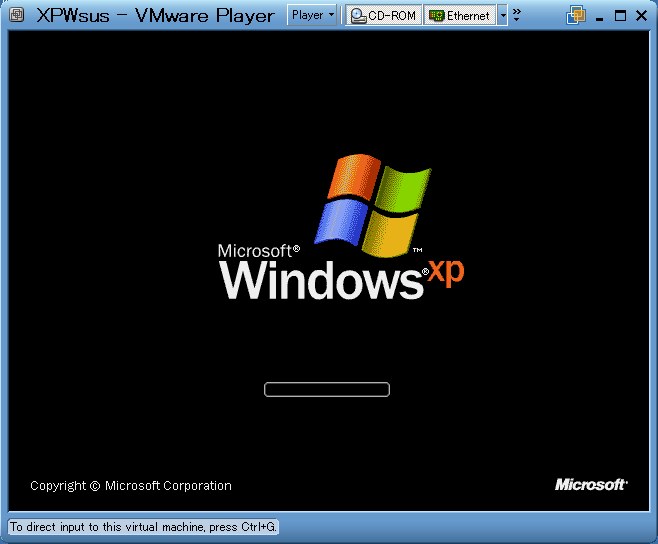
Task: Click the Ctrl+G status bar hint
Action: pos(143,526)
